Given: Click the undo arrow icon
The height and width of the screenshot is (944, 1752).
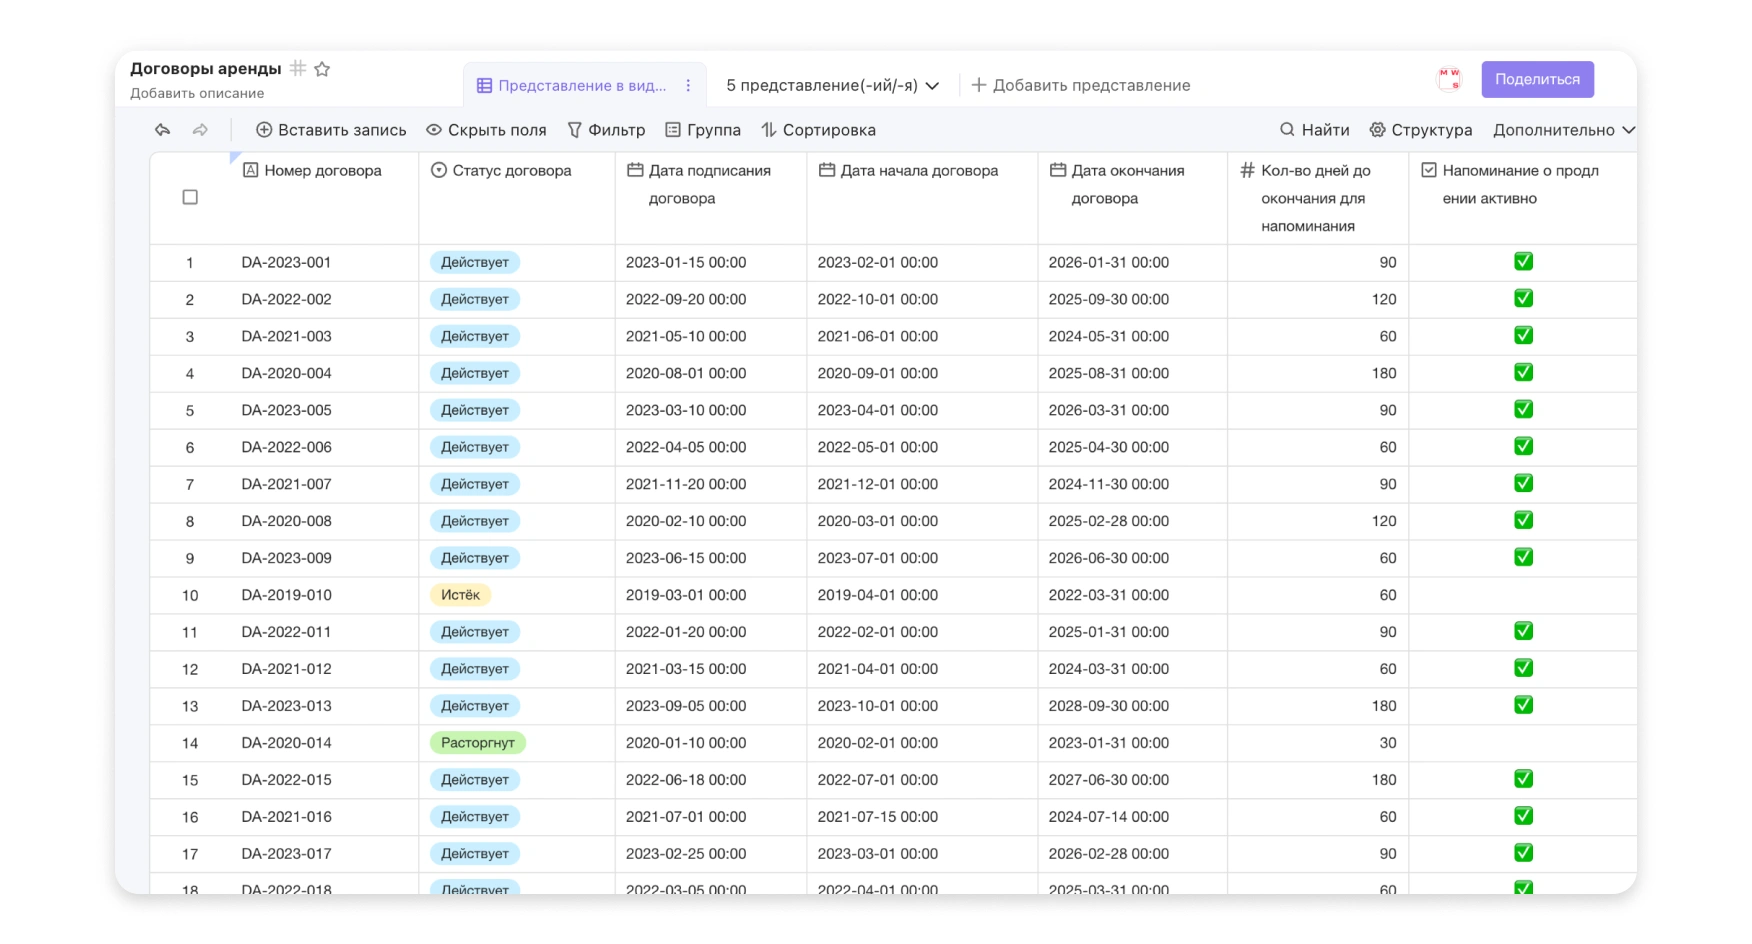Looking at the screenshot, I should [x=162, y=130].
